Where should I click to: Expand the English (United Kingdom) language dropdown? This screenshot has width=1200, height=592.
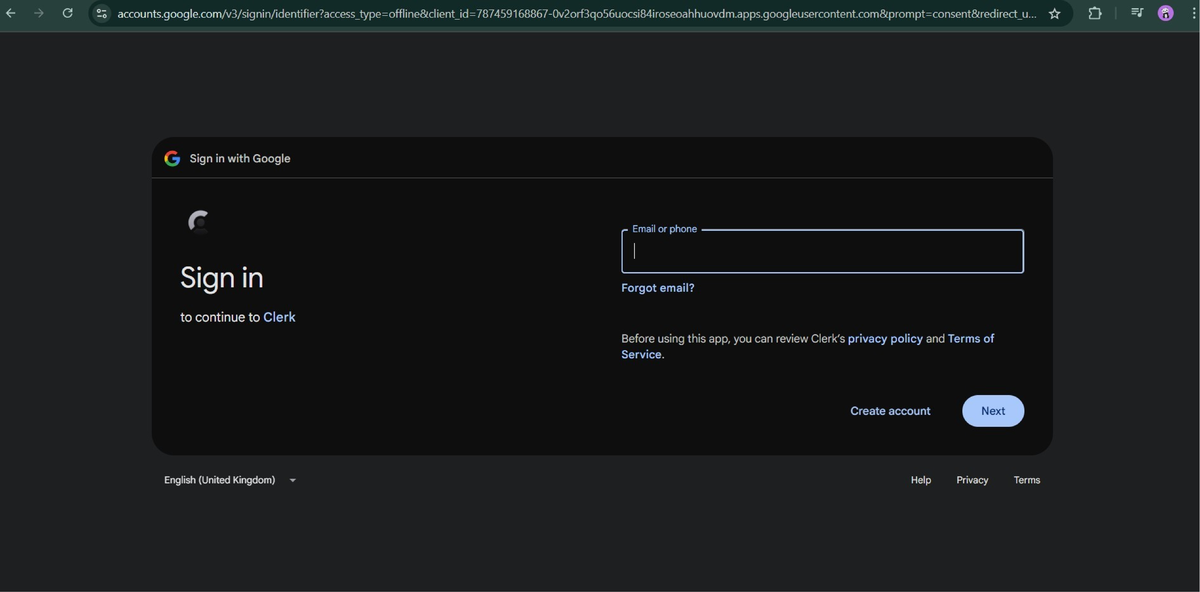230,480
